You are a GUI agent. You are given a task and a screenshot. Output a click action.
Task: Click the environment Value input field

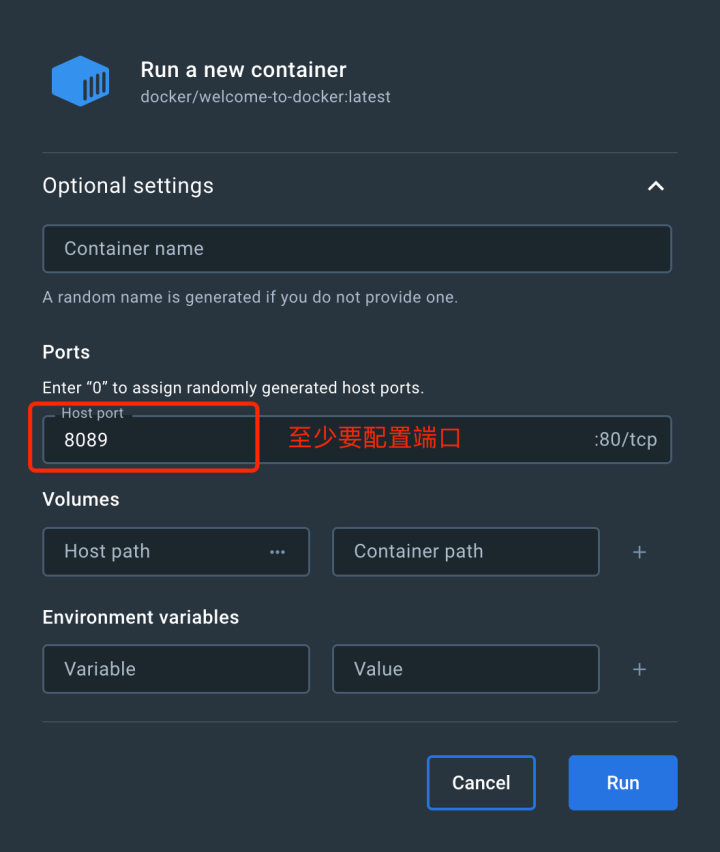click(466, 669)
